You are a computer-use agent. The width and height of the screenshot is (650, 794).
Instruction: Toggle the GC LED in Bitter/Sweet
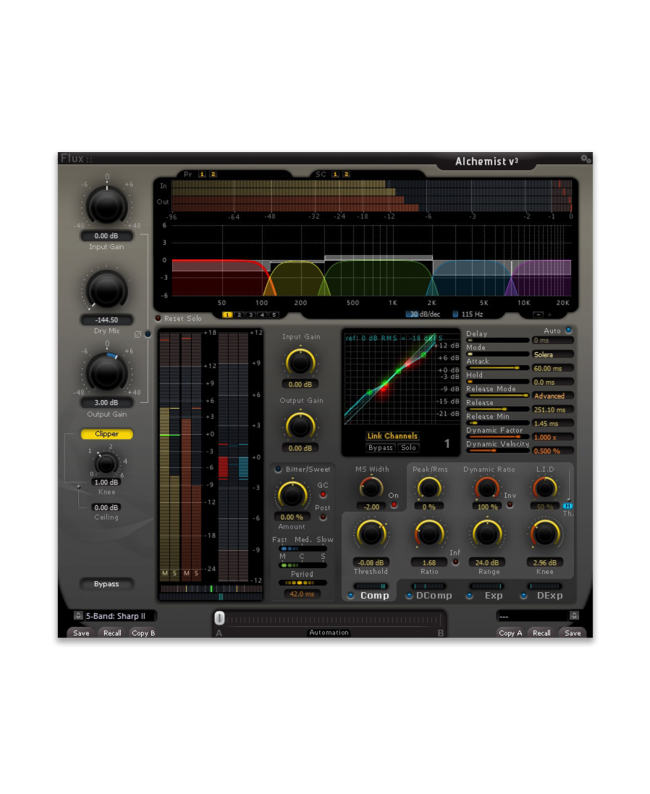click(x=323, y=495)
